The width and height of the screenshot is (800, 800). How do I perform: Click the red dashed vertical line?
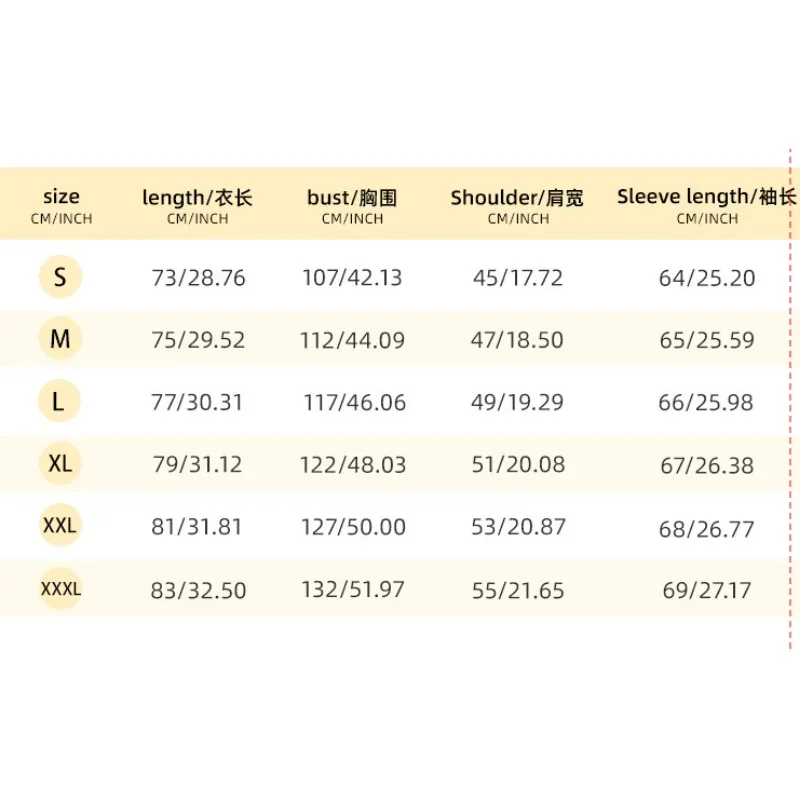tap(790, 398)
